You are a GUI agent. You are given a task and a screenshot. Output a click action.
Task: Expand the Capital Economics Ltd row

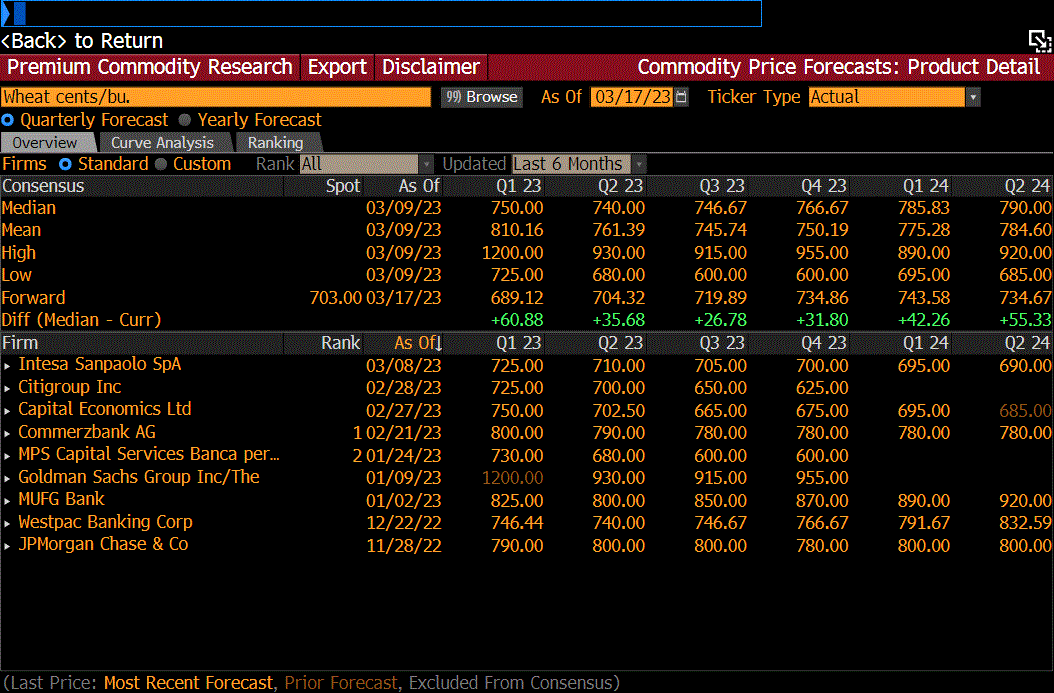(7, 411)
